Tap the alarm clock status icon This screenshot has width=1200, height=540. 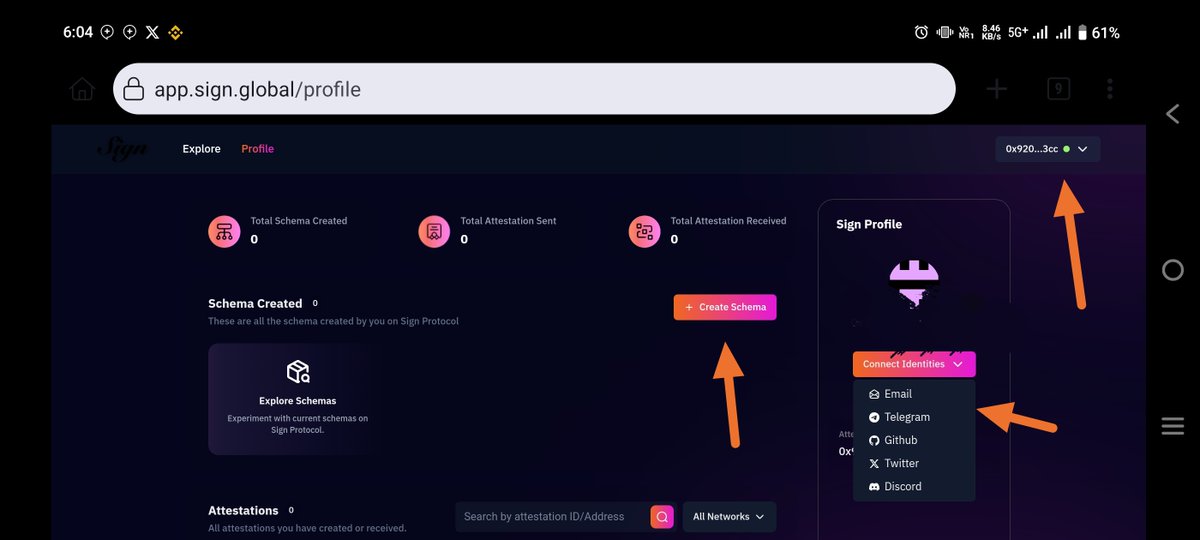point(921,32)
